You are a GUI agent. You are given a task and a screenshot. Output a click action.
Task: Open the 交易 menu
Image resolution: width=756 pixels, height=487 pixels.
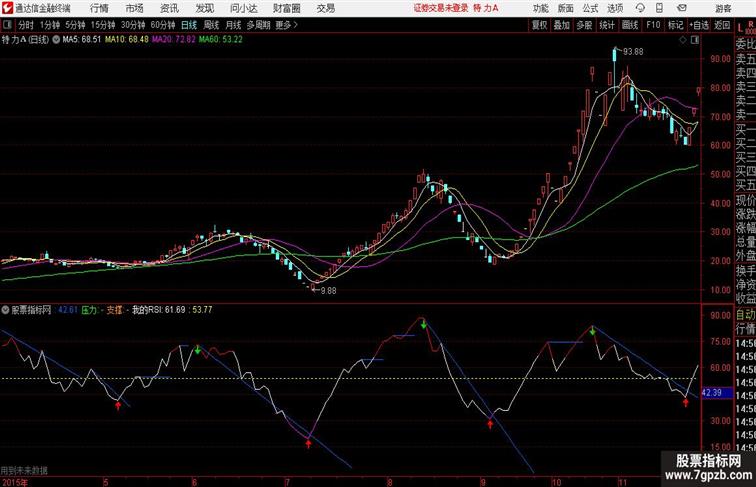tap(326, 8)
